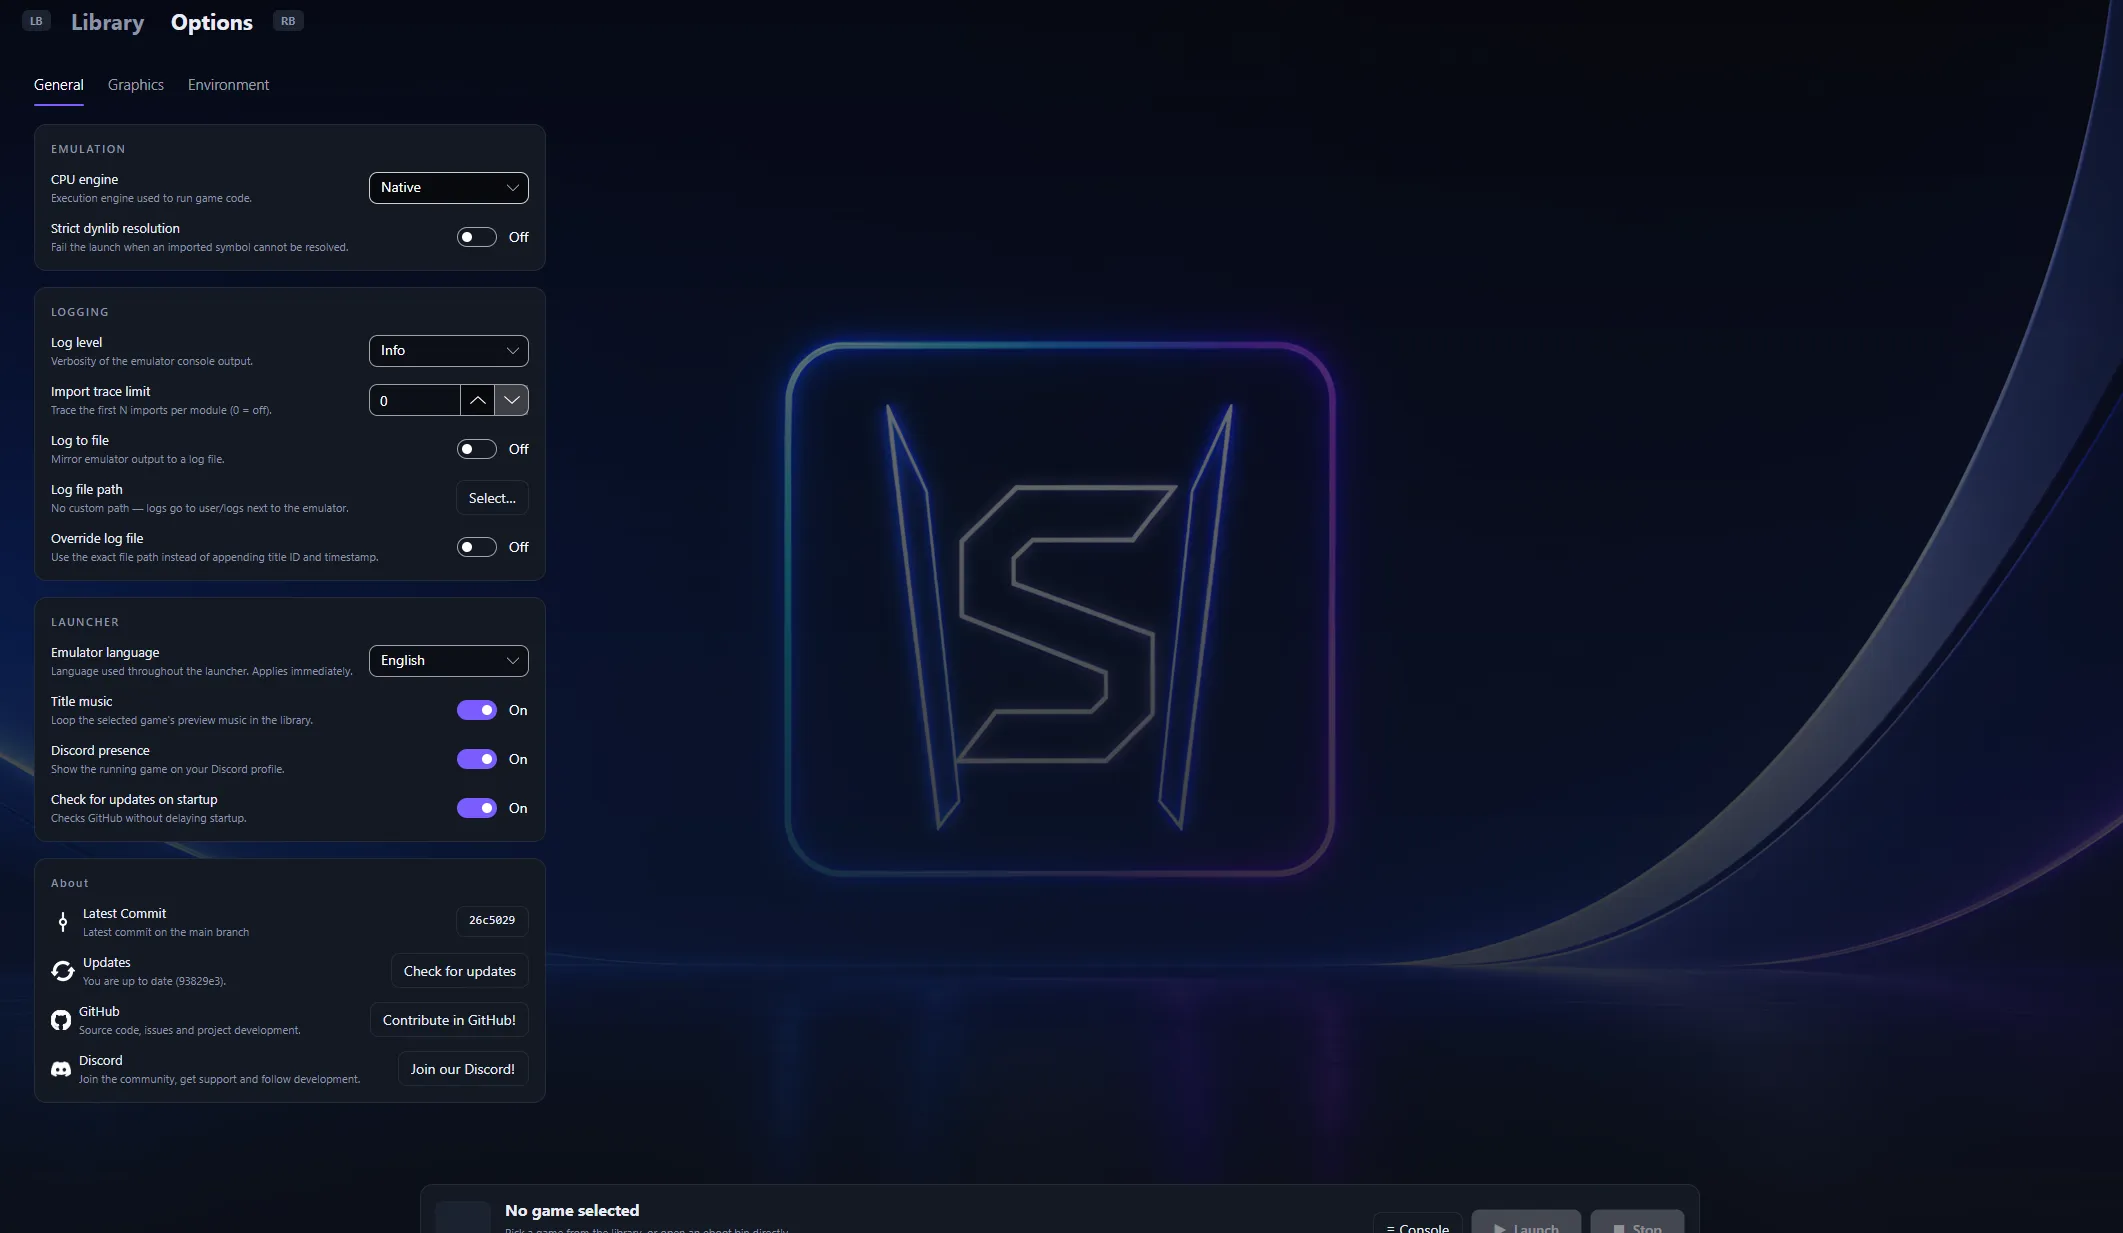Click the Import trace limit number field

415,400
